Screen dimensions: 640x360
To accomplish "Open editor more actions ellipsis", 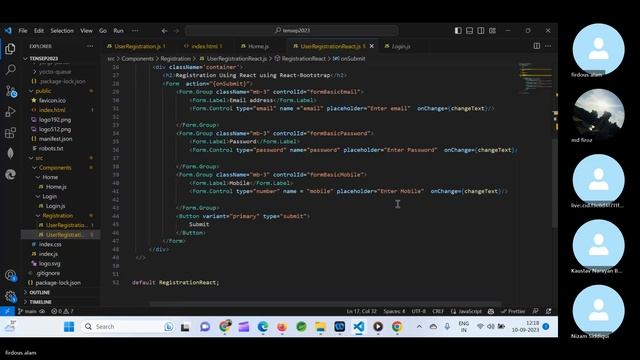I will click(548, 46).
